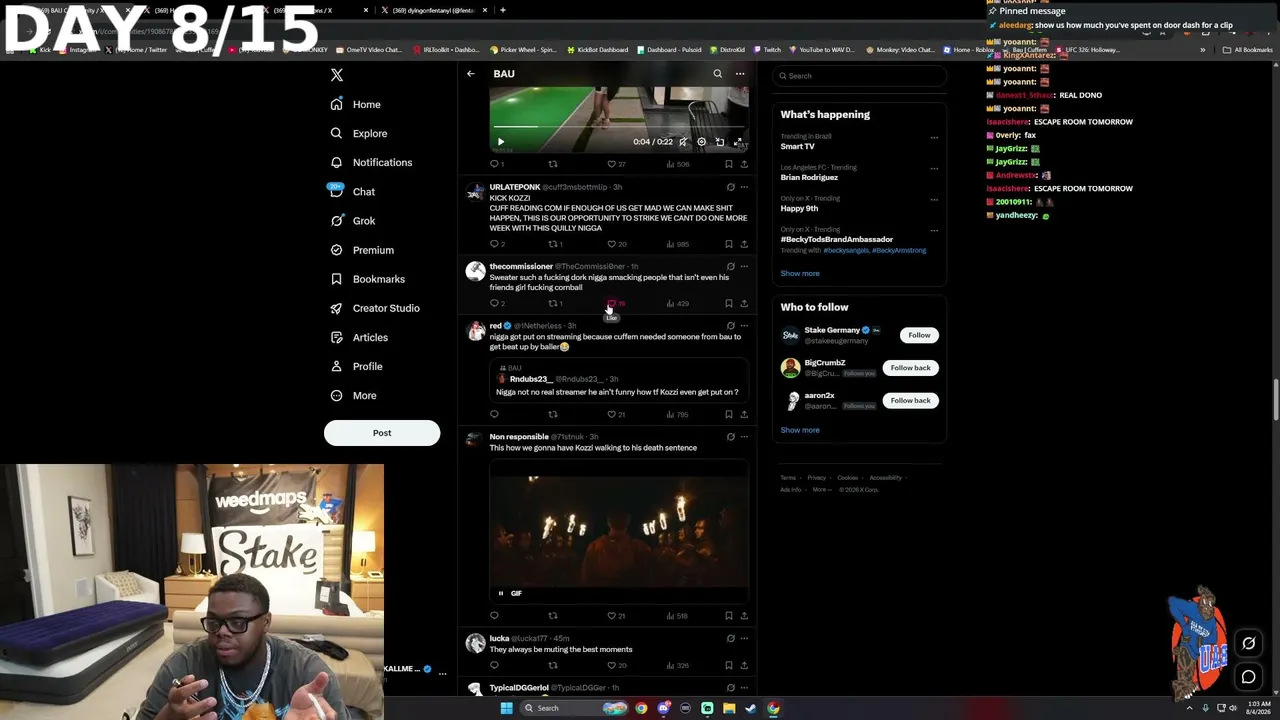
Task: Search within the BAU community
Action: pyautogui.click(x=717, y=74)
